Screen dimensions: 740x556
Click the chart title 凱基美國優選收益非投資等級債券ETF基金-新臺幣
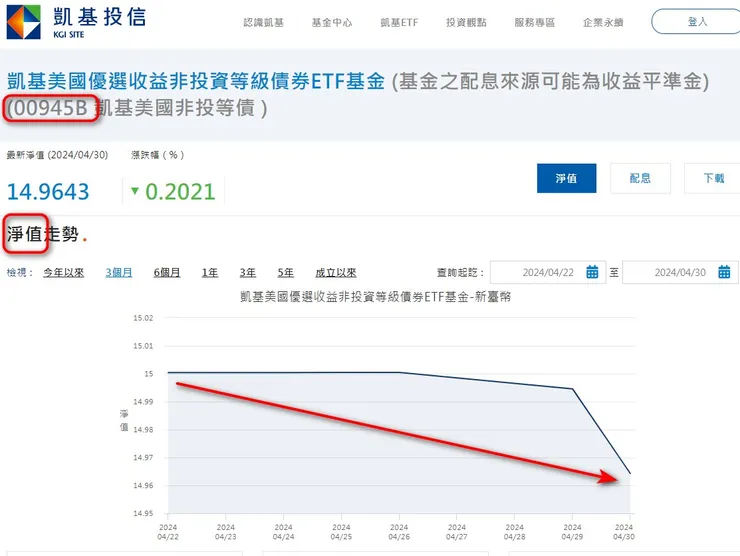375,297
